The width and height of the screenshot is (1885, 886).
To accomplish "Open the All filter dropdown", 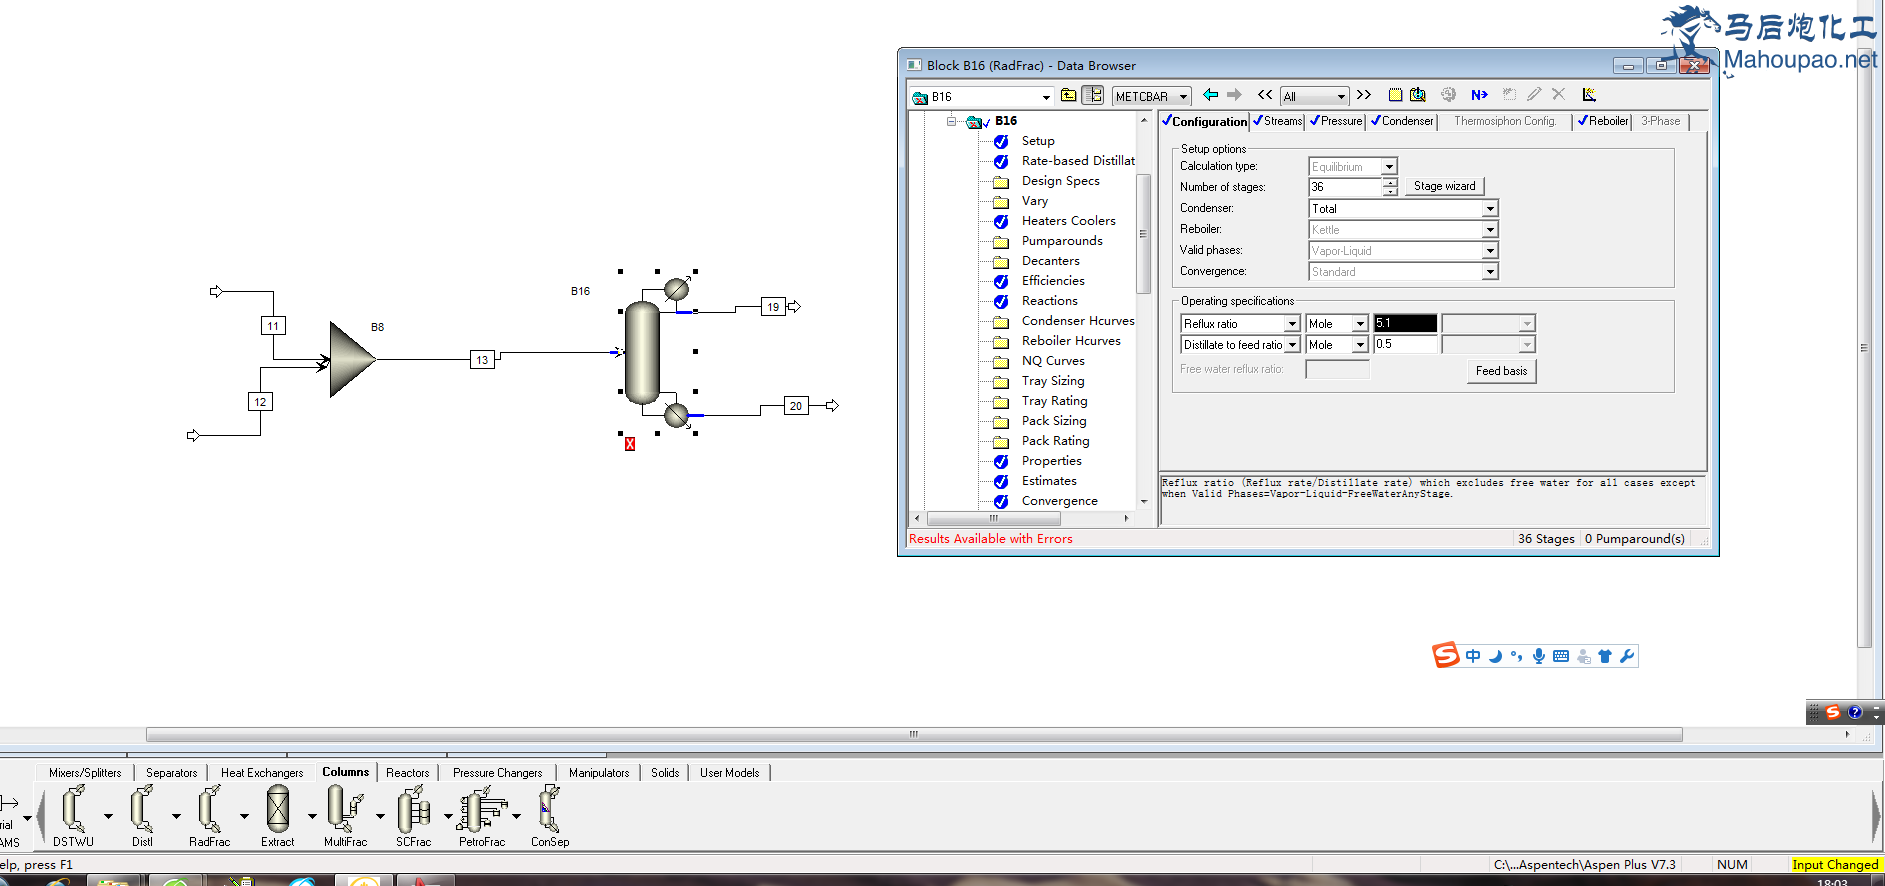I will point(1341,97).
